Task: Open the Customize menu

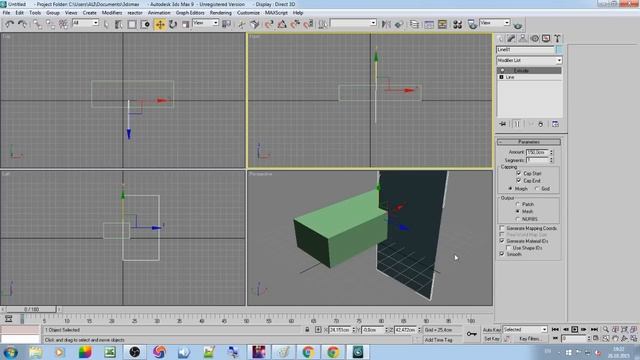Action: pos(248,13)
